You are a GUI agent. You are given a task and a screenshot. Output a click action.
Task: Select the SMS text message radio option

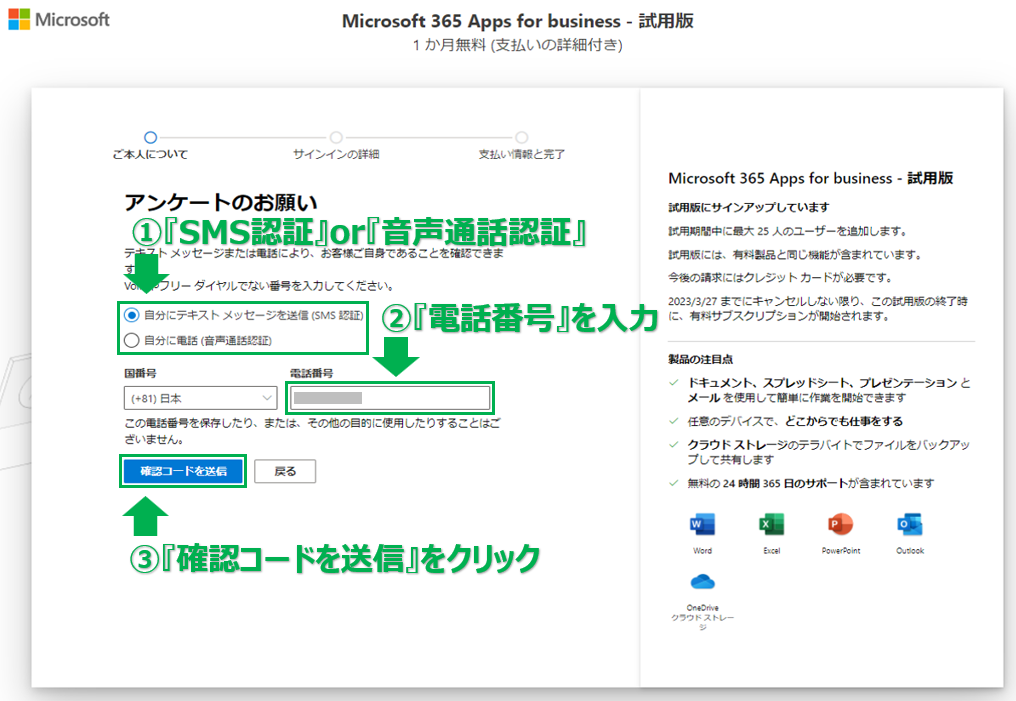coord(132,316)
